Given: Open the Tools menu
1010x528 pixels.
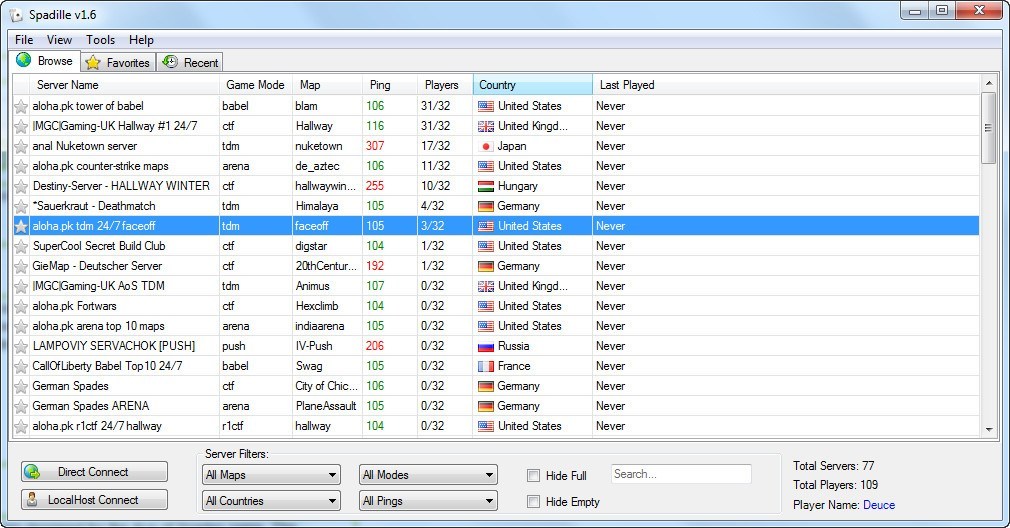Looking at the screenshot, I should pos(100,39).
